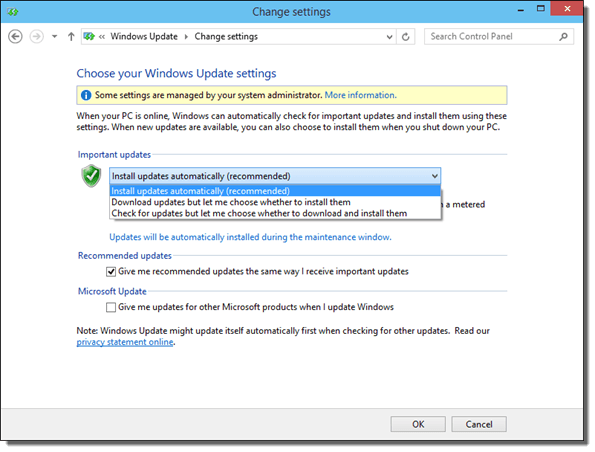Viewport: 595px width, 452px height.
Task: Collapse the Important updates dropdown
Action: (435, 176)
